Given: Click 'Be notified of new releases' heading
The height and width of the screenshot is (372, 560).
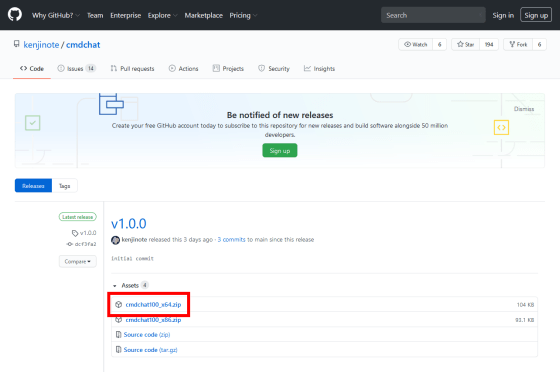Looking at the screenshot, I should 280,115.
